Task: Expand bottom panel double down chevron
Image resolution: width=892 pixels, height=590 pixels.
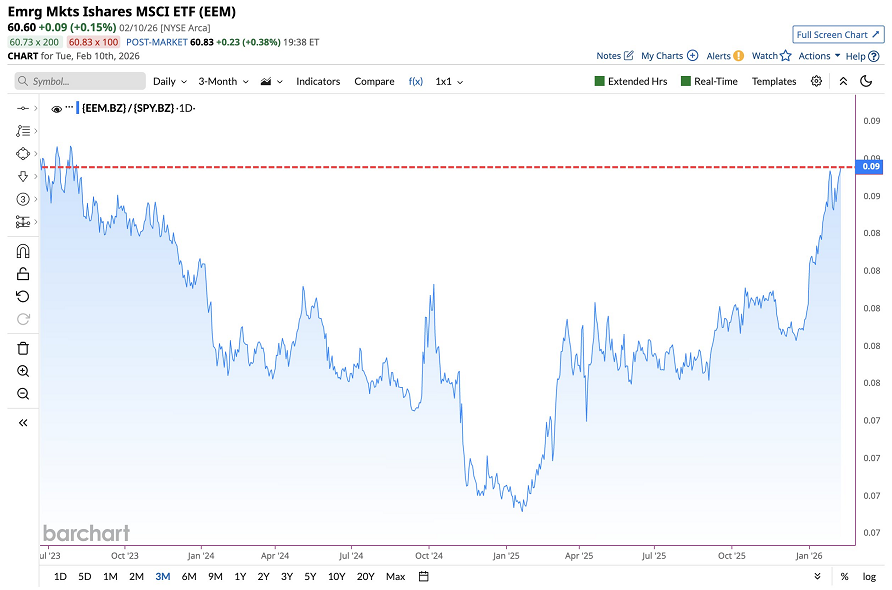Action: pos(817,576)
